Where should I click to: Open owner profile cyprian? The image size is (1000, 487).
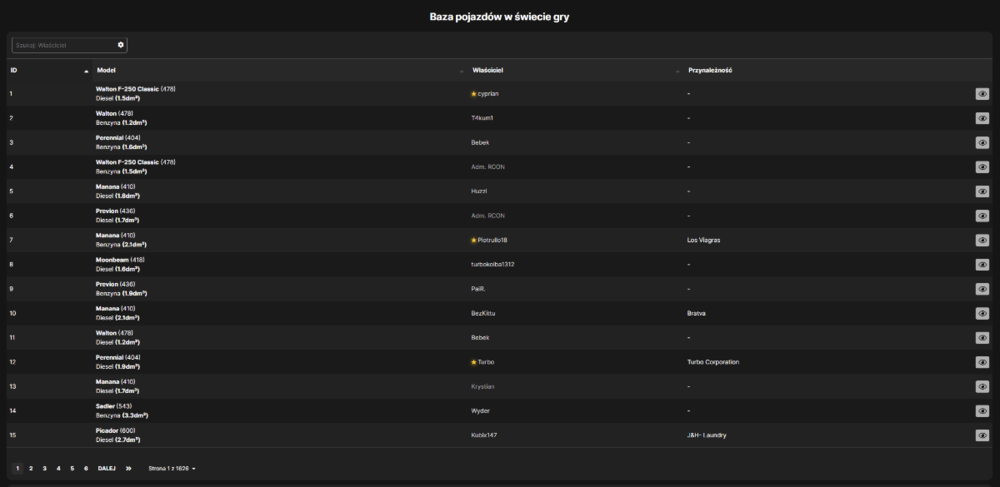[488, 94]
